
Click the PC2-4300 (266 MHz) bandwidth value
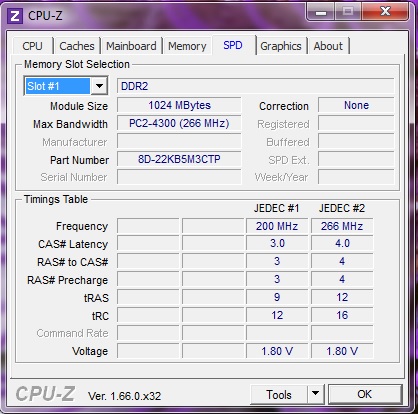coord(179,123)
